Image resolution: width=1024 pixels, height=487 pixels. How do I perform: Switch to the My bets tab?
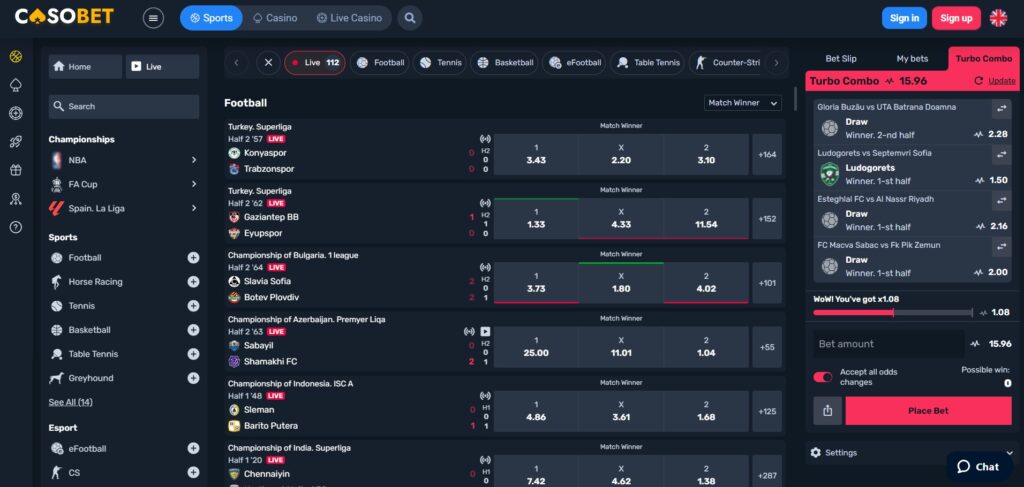[x=911, y=59]
